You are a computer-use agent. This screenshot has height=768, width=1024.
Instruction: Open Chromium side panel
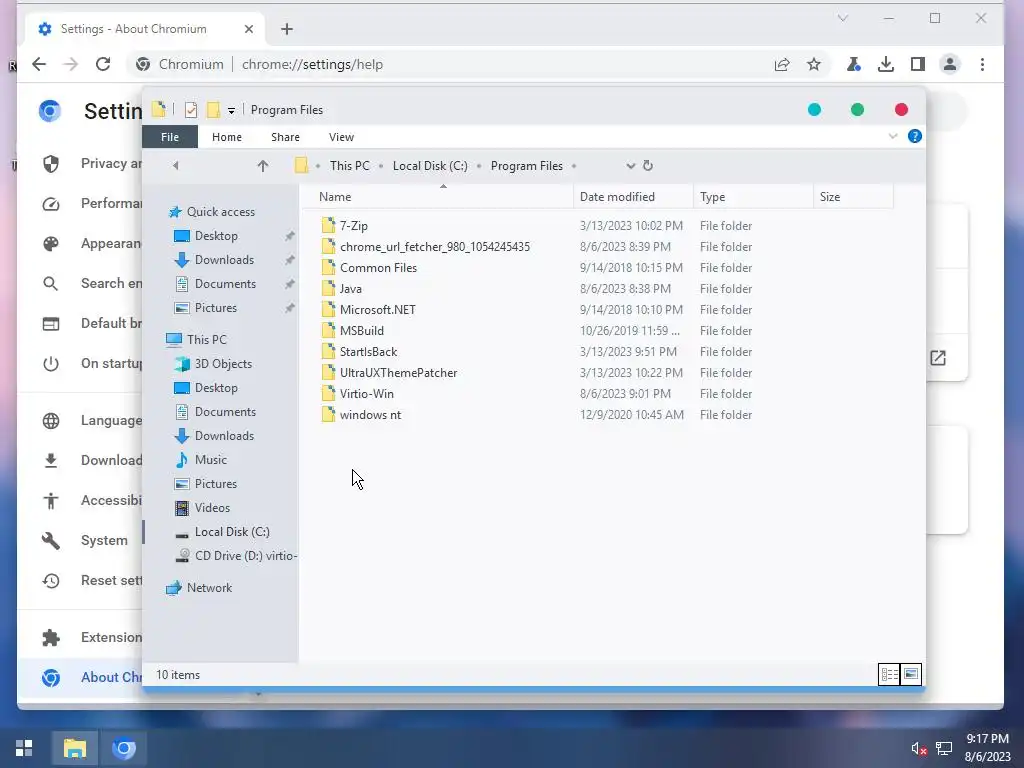(918, 64)
